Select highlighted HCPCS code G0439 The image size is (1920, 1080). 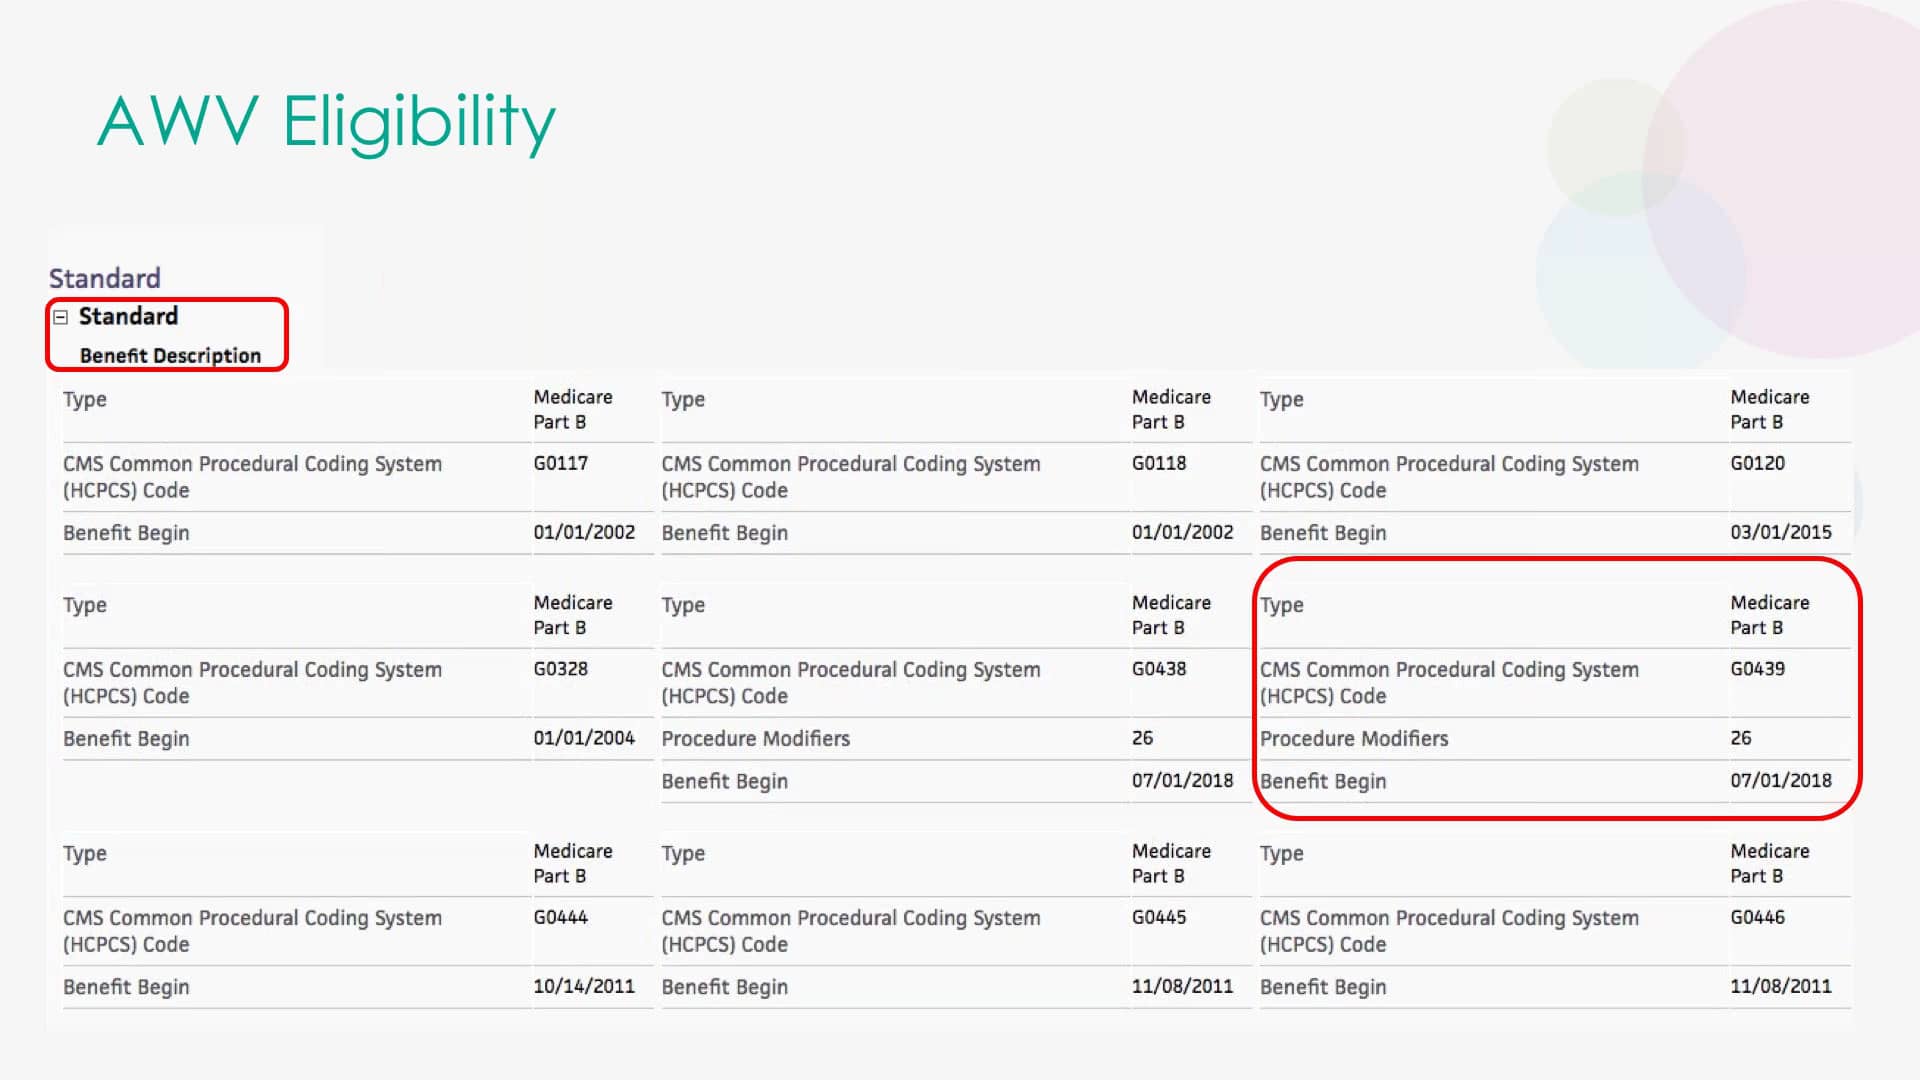[1757, 669]
